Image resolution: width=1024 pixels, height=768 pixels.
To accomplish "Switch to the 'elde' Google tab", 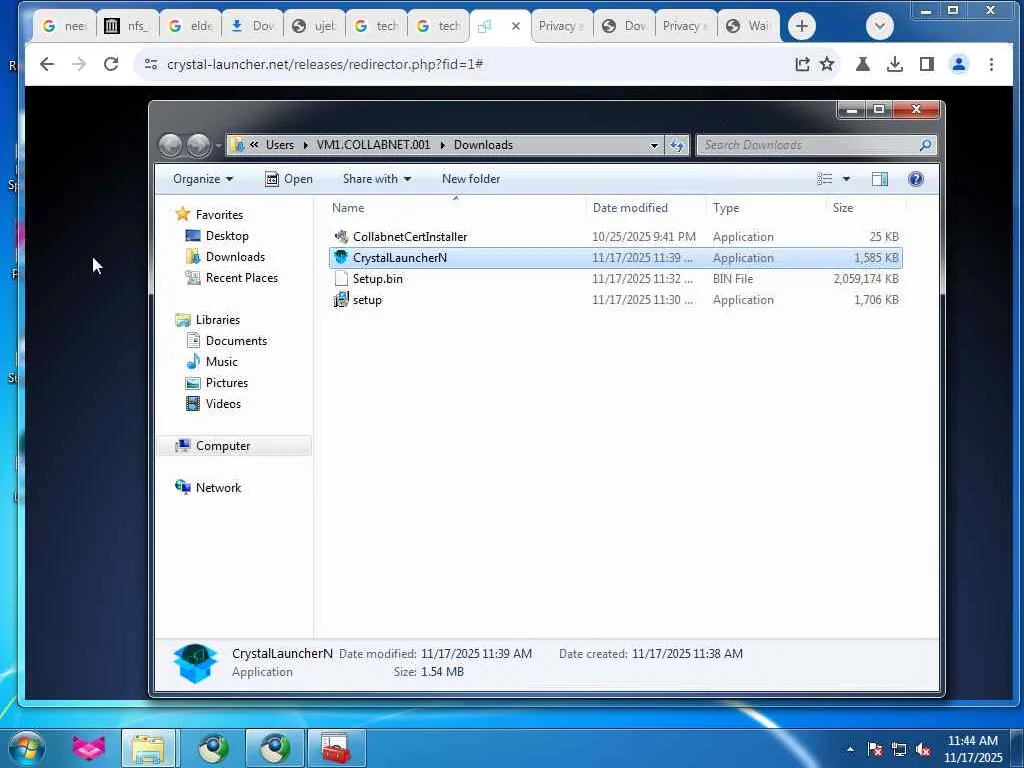I will pyautogui.click(x=191, y=26).
